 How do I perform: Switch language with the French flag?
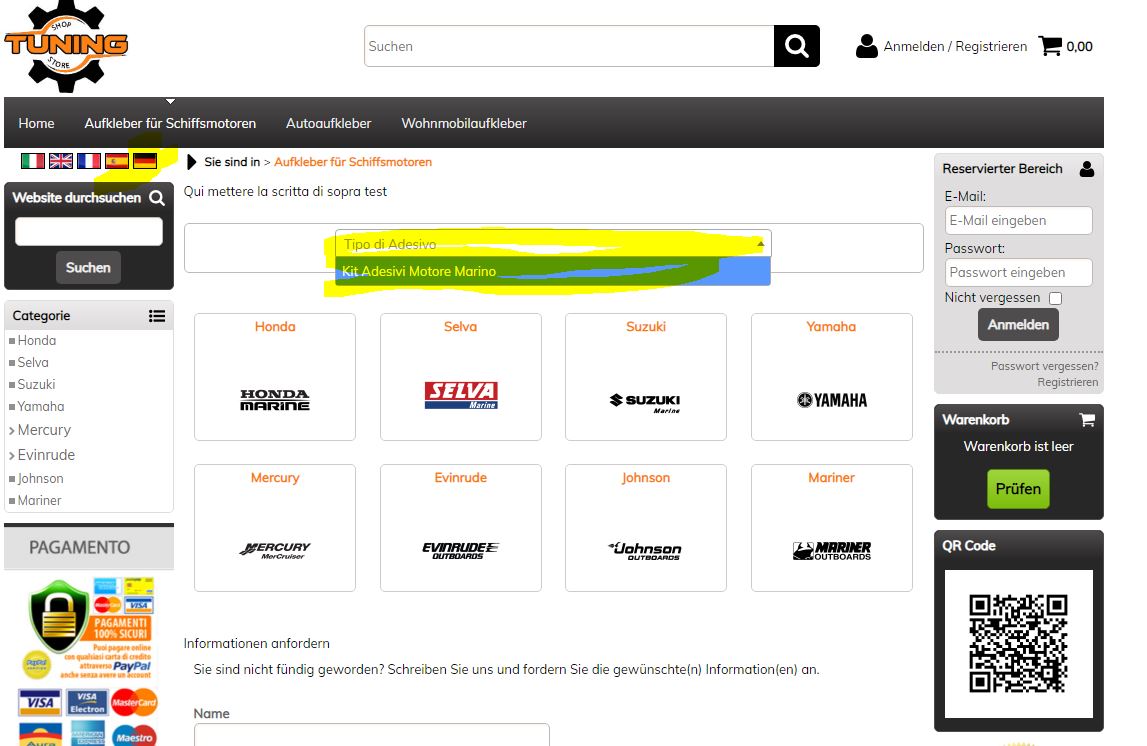click(x=89, y=161)
